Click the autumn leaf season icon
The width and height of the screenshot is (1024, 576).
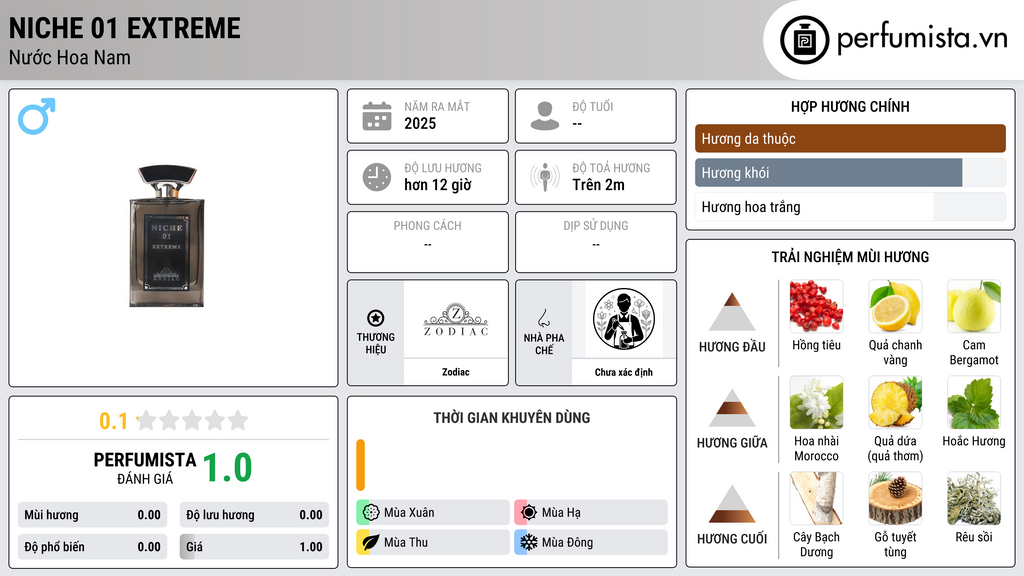371,542
